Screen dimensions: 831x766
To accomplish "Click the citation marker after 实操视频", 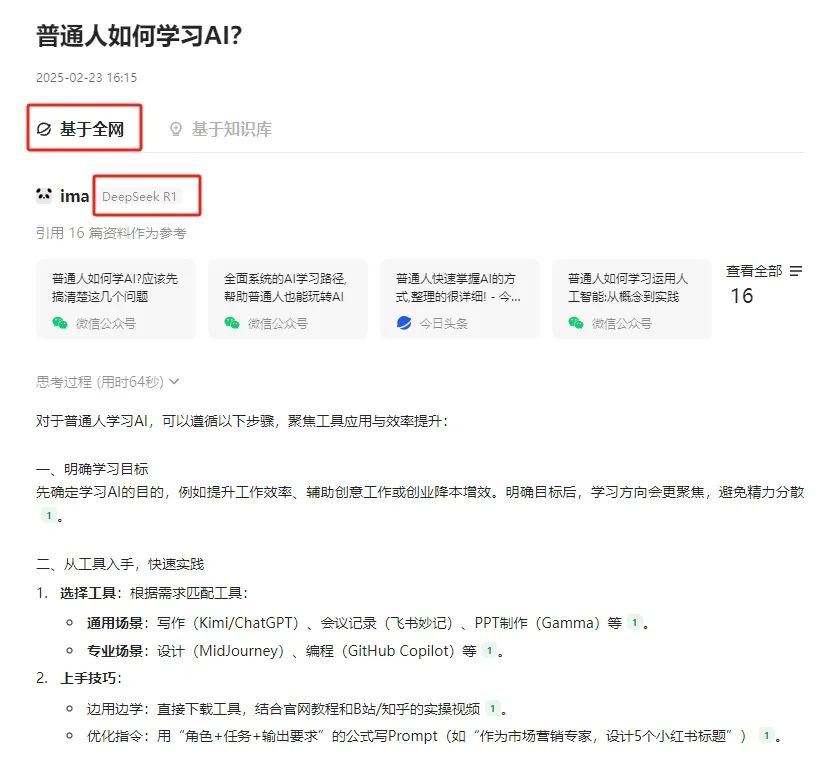I will click(492, 708).
